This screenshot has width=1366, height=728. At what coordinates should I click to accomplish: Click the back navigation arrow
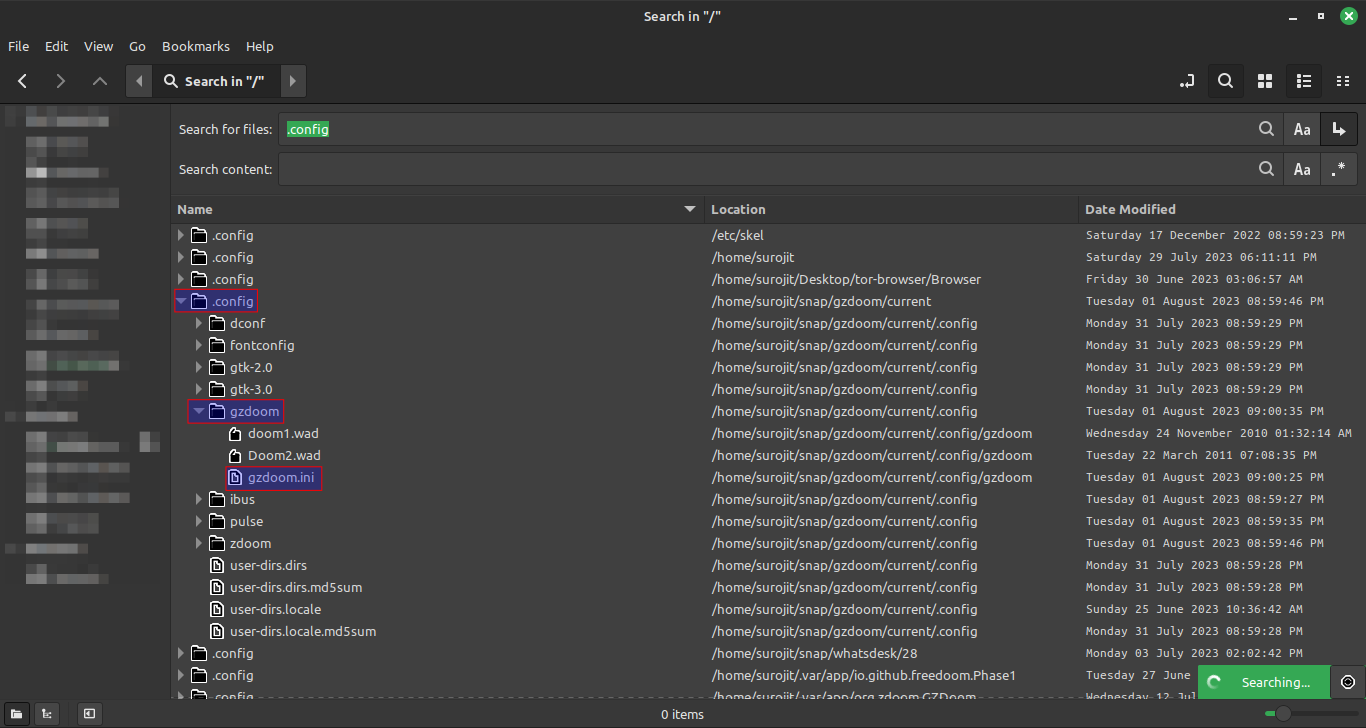click(22, 81)
